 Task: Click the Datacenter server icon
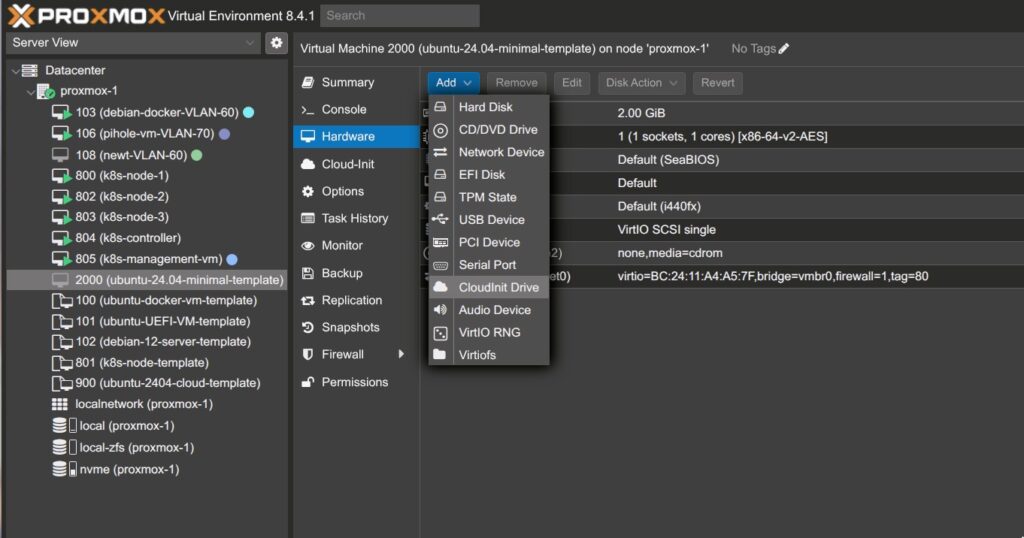tap(30, 70)
